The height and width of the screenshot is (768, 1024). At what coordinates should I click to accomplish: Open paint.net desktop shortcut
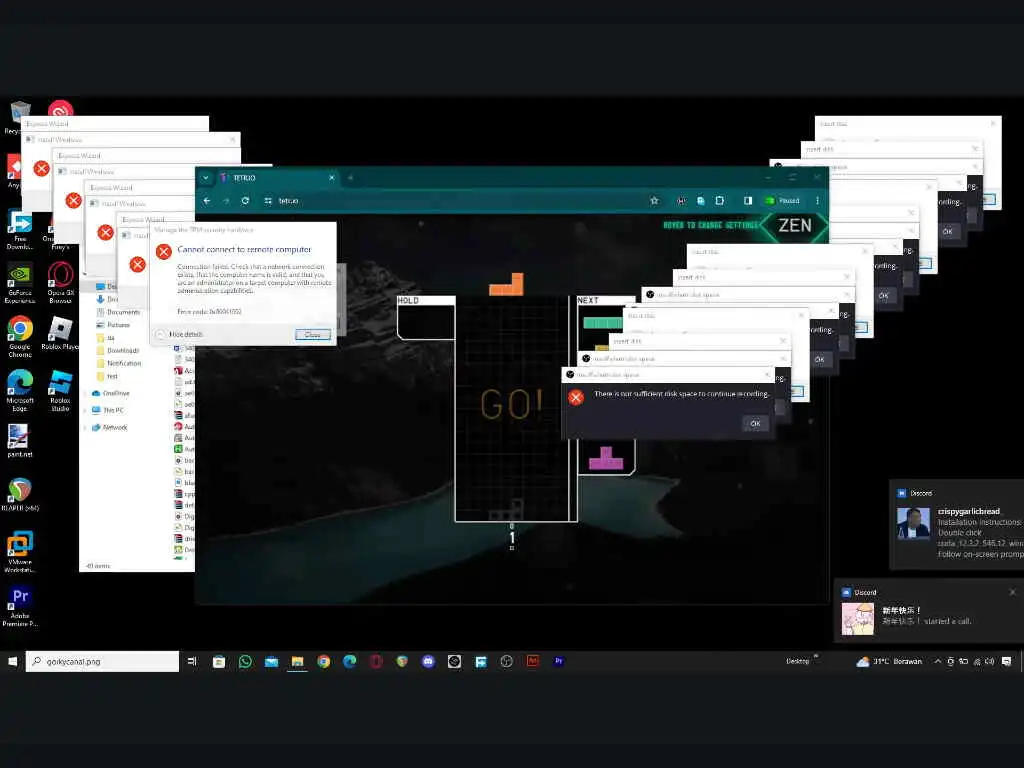tap(20, 440)
